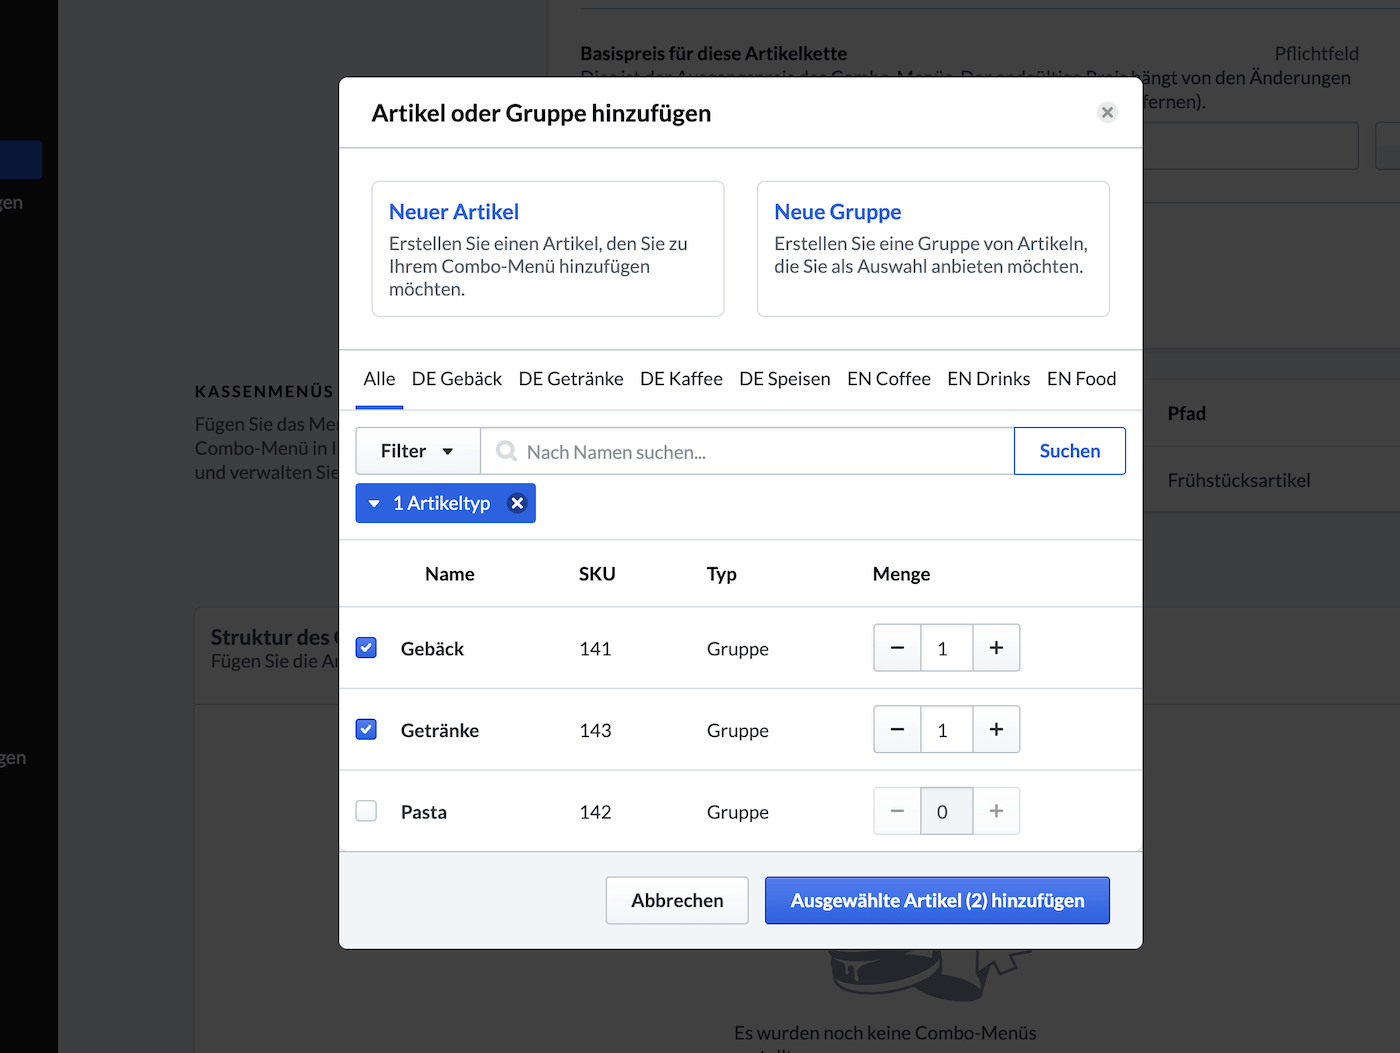Click the Name column header
Screen dimensions: 1400x1053
[450, 574]
